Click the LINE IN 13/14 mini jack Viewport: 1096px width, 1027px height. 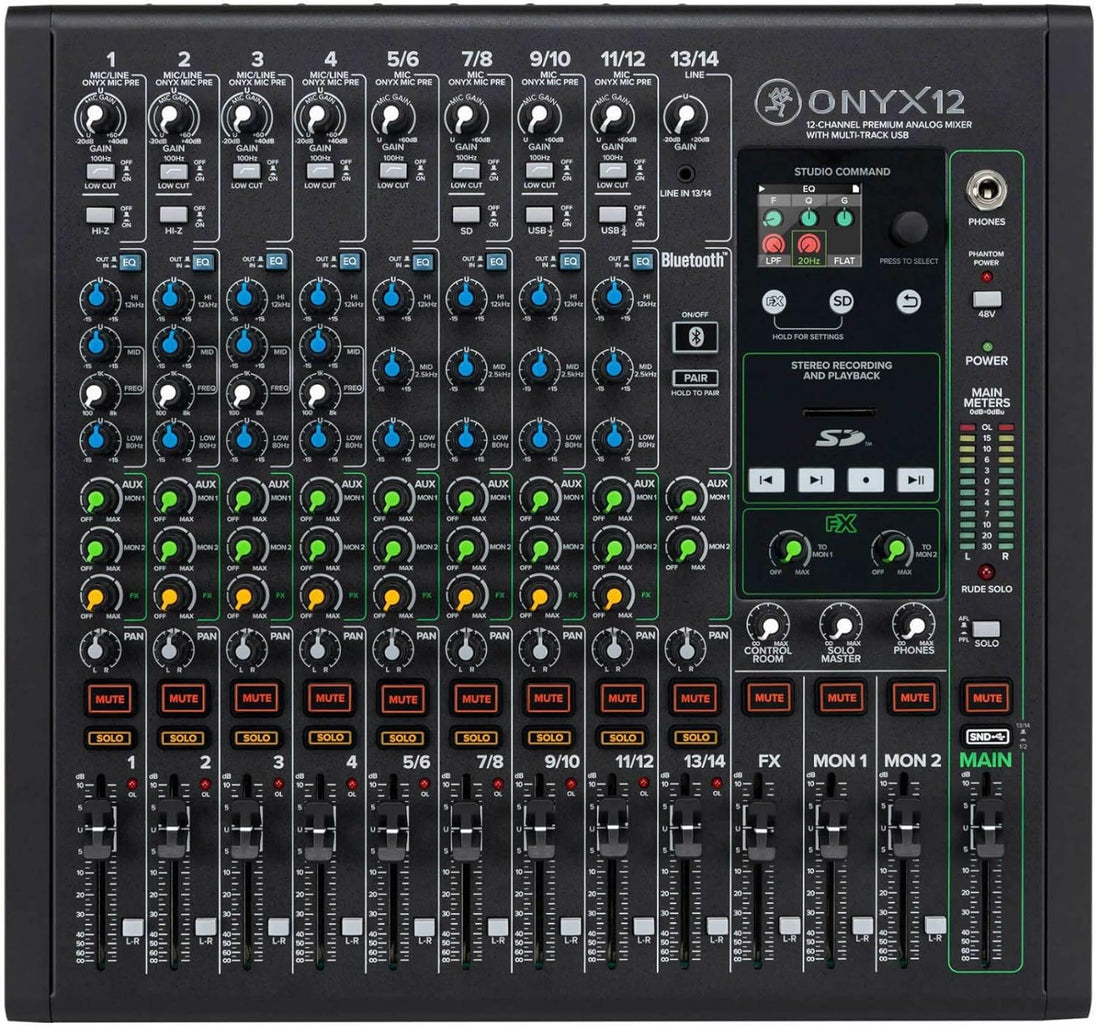(x=686, y=173)
